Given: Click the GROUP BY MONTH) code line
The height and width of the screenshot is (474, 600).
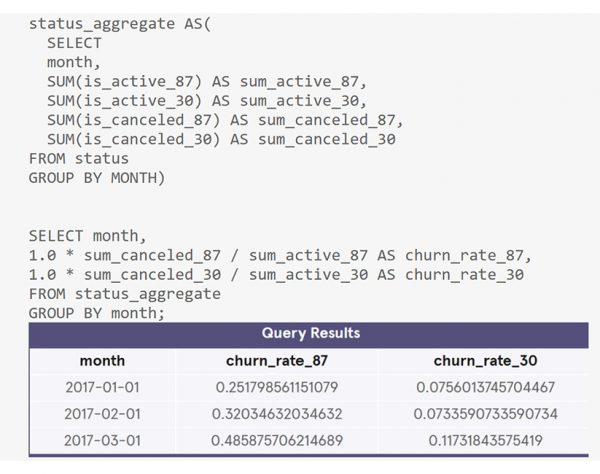Looking at the screenshot, I should pyautogui.click(x=95, y=177).
